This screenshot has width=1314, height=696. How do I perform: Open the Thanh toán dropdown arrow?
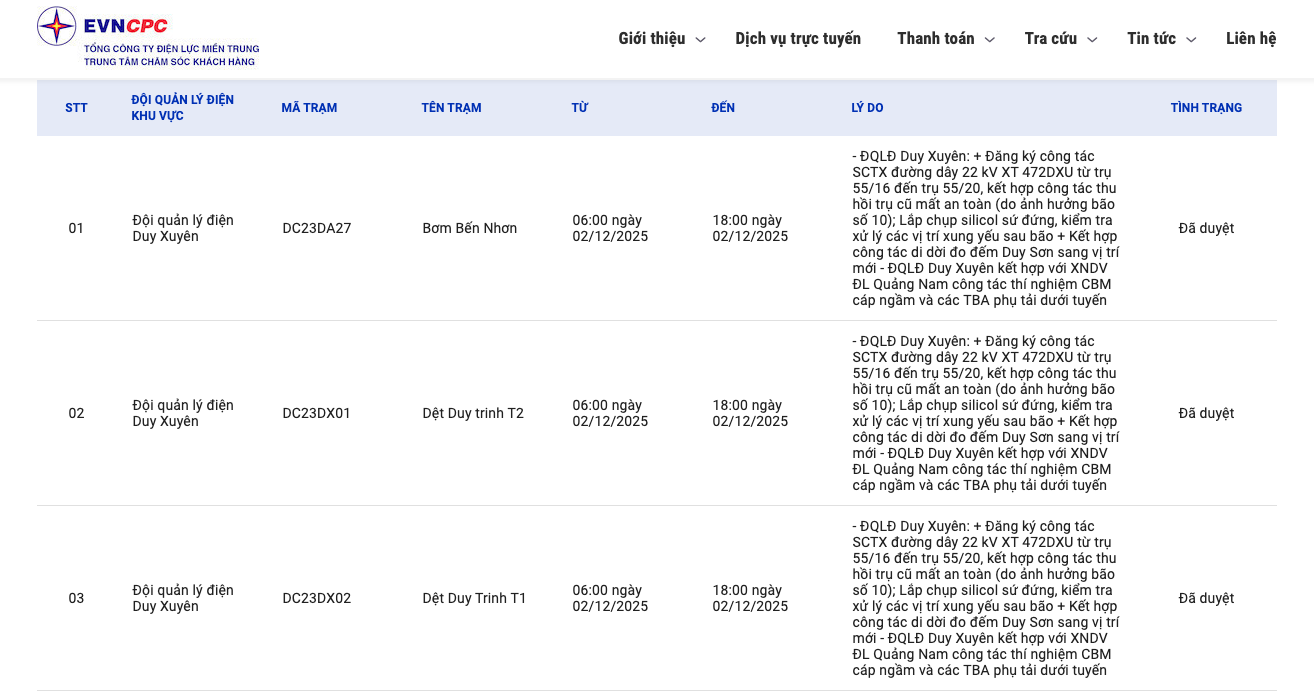tap(989, 40)
